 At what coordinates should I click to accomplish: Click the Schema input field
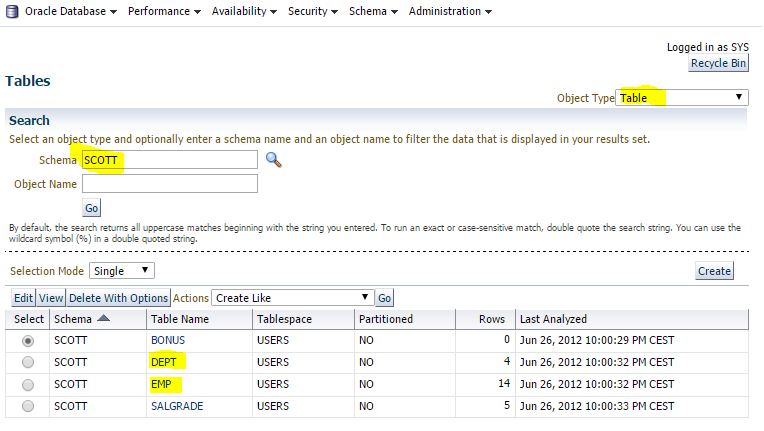(170, 160)
